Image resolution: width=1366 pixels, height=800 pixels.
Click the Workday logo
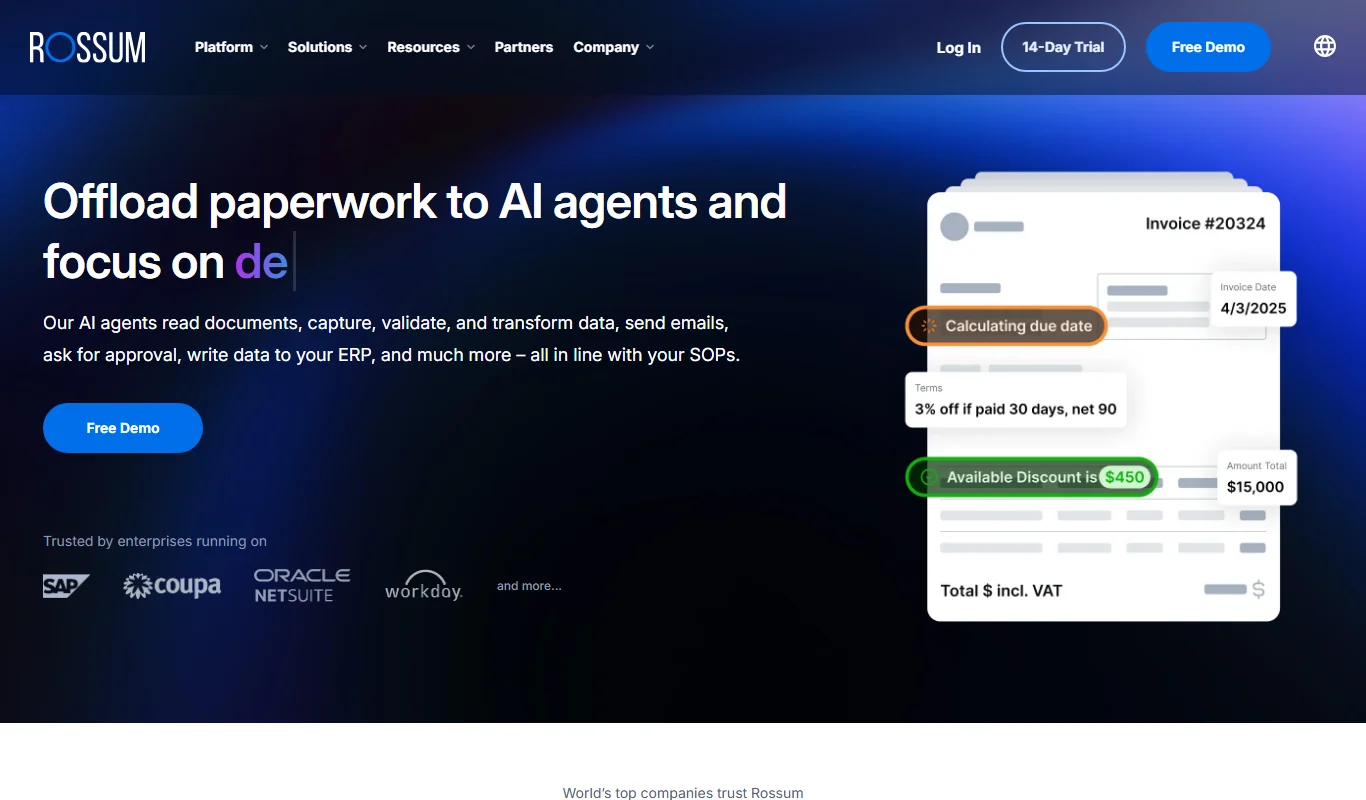[424, 586]
